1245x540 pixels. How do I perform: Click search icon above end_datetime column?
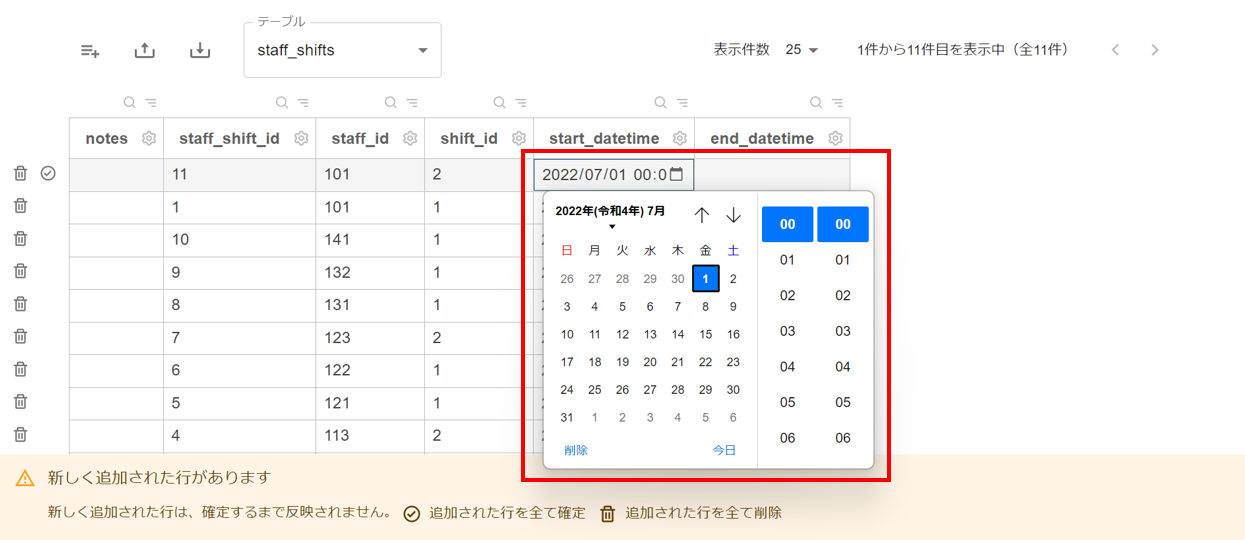[x=816, y=102]
